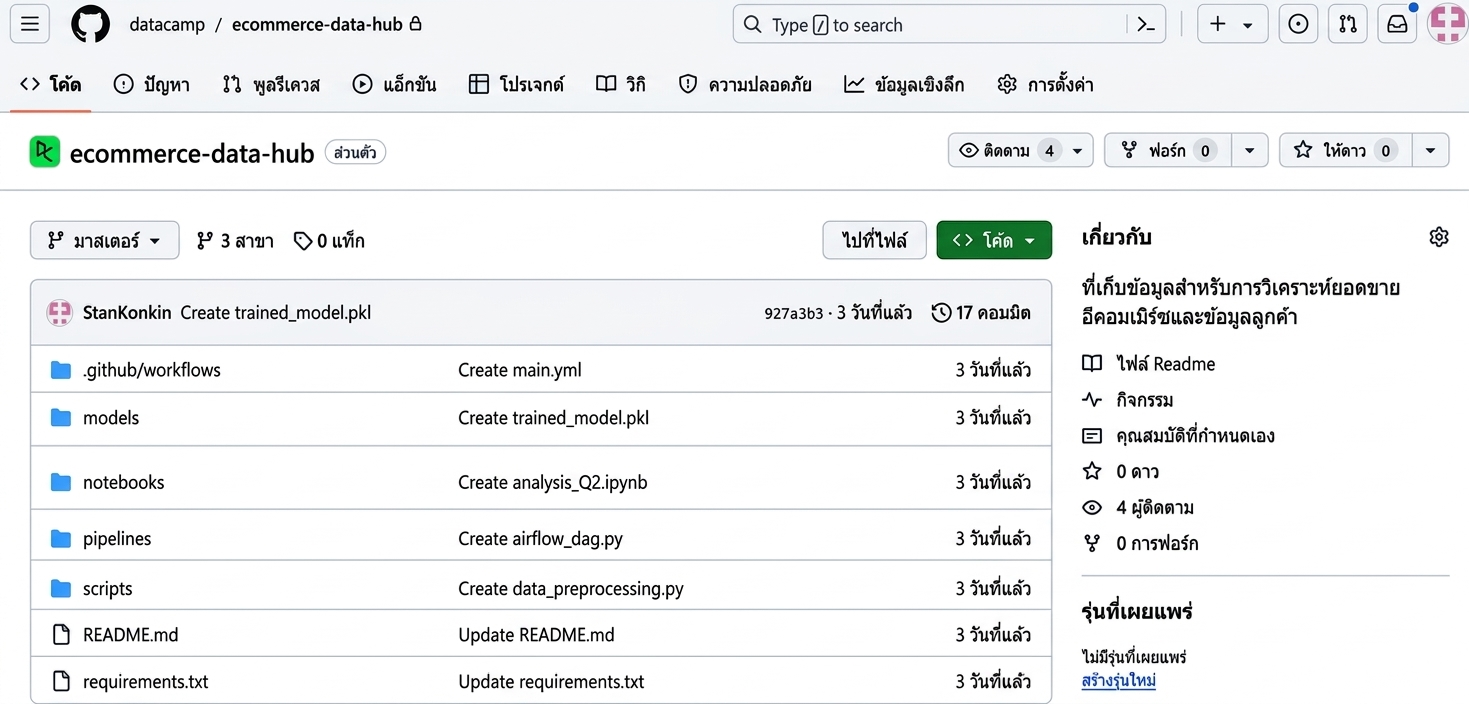Click the 'Create airflow_dag.py' commit message
1469x704 pixels.
click(x=540, y=539)
